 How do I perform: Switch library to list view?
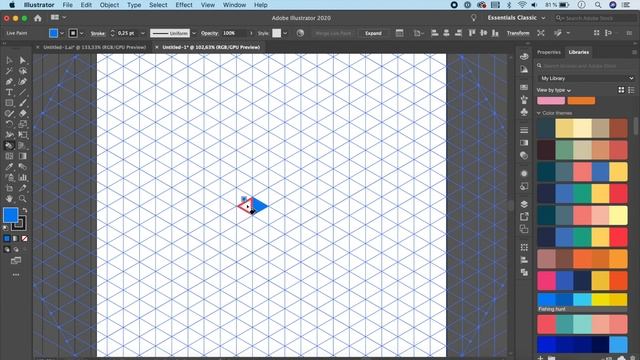[631, 90]
